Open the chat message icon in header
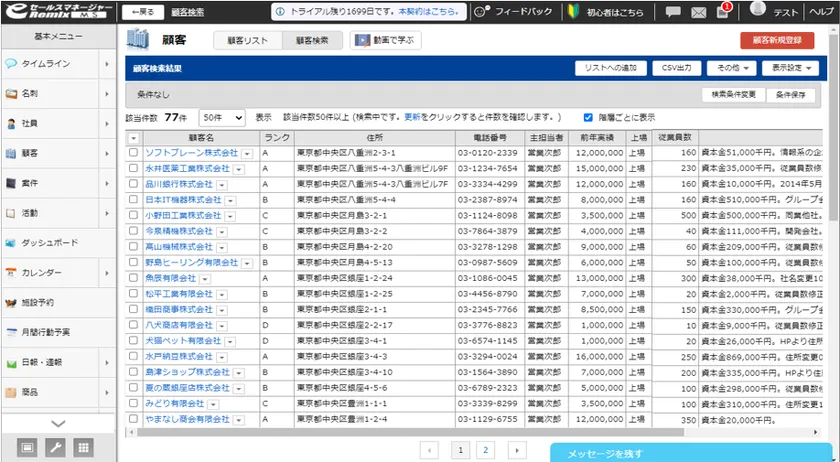The width and height of the screenshot is (840, 462). click(673, 12)
